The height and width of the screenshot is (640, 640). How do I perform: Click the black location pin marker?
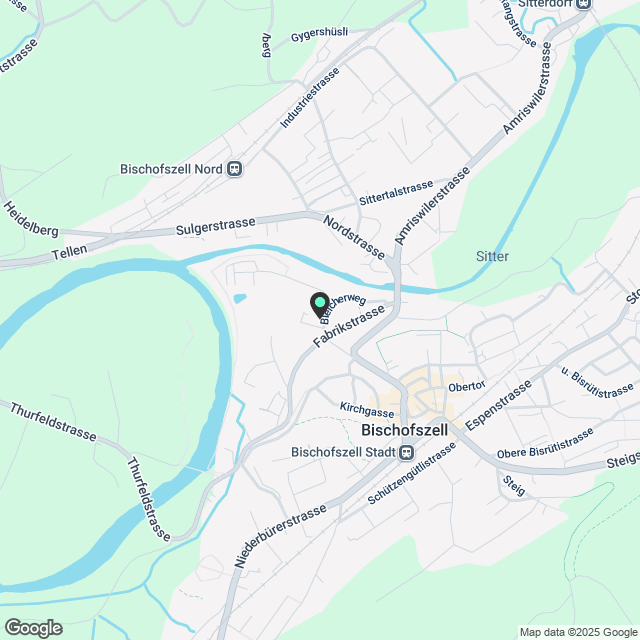tap(320, 305)
